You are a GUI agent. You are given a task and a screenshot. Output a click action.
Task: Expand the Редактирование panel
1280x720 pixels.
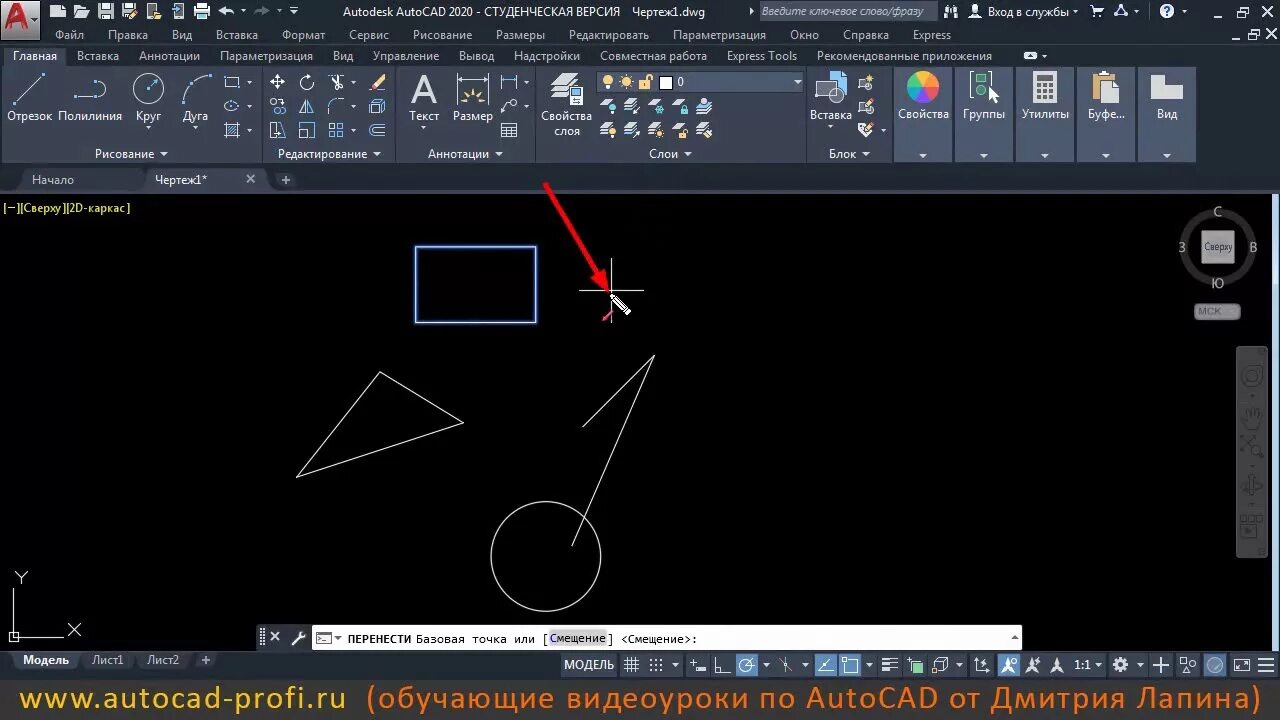[x=330, y=154]
